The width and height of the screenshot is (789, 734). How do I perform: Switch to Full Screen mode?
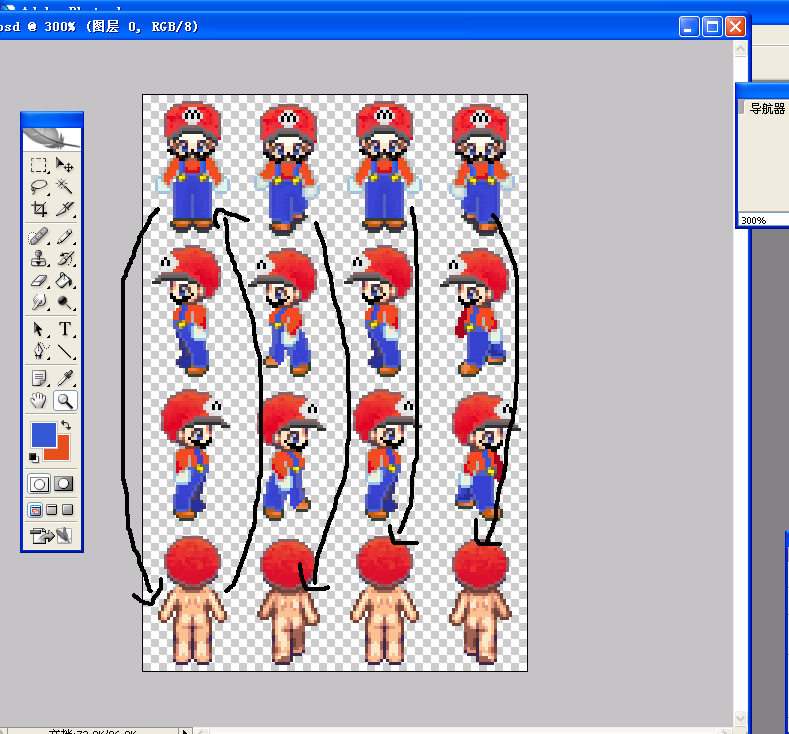click(67, 510)
